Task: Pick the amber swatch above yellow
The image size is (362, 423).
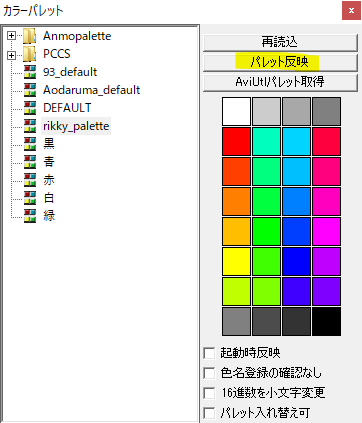Action: coord(236,231)
